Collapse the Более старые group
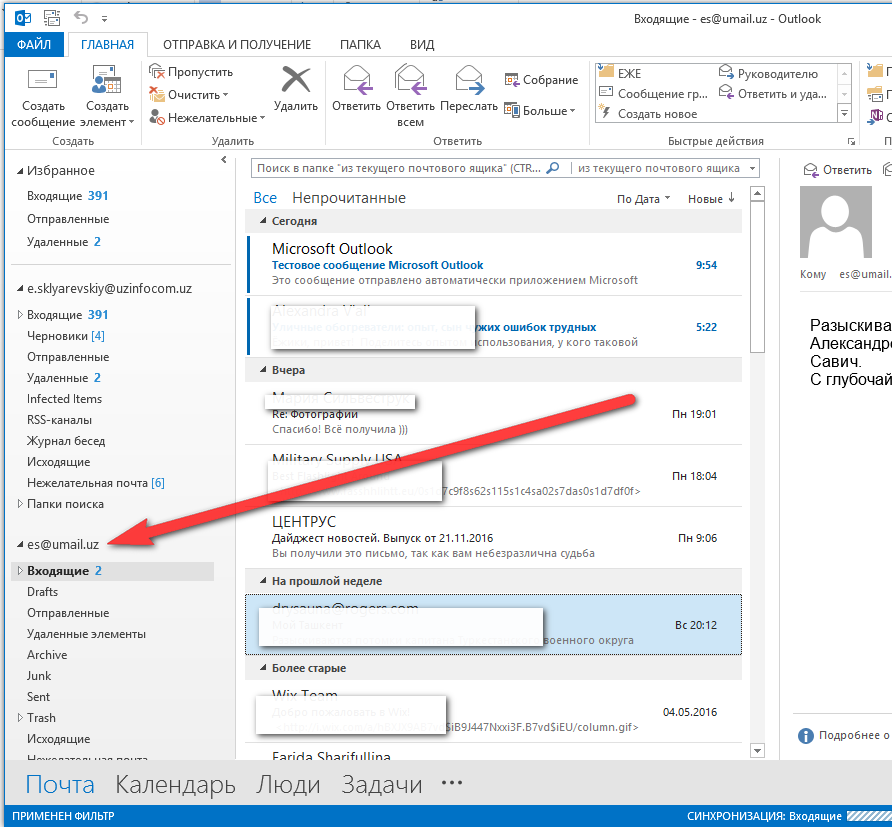Viewport: 892px width, 827px height. (263, 668)
